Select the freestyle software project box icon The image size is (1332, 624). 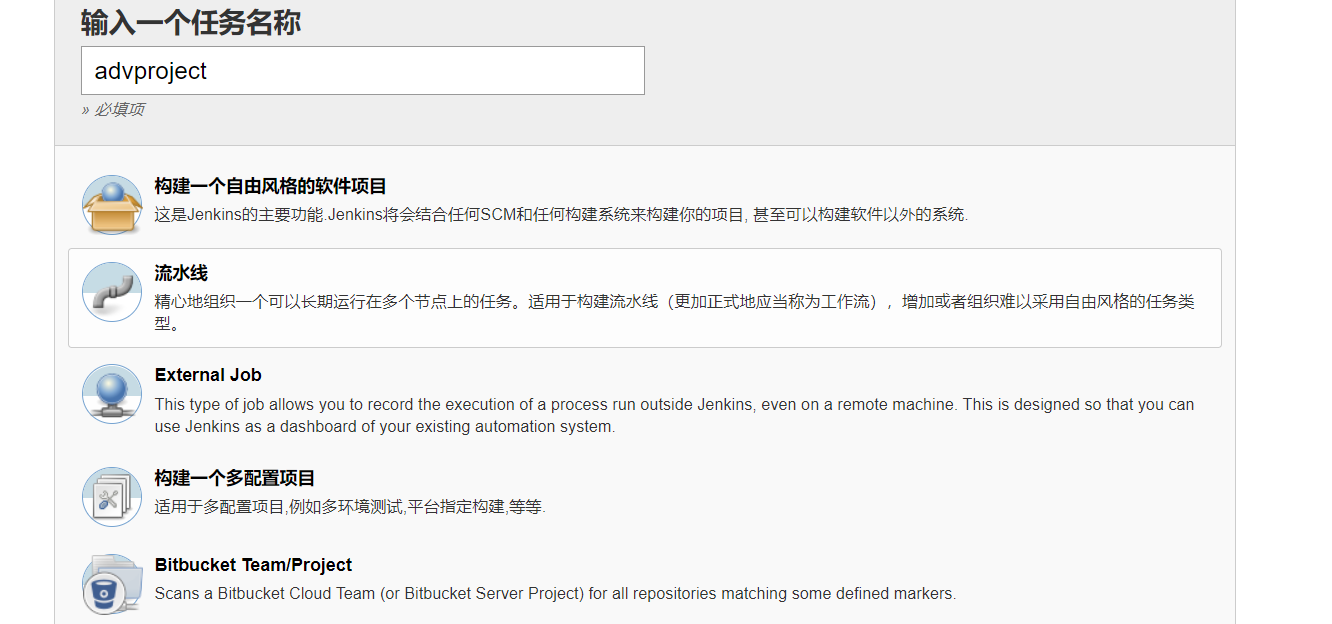[x=112, y=205]
